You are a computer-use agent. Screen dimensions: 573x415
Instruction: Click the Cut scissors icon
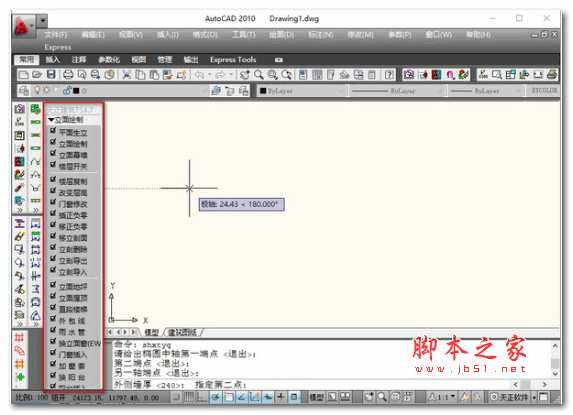[x=126, y=75]
